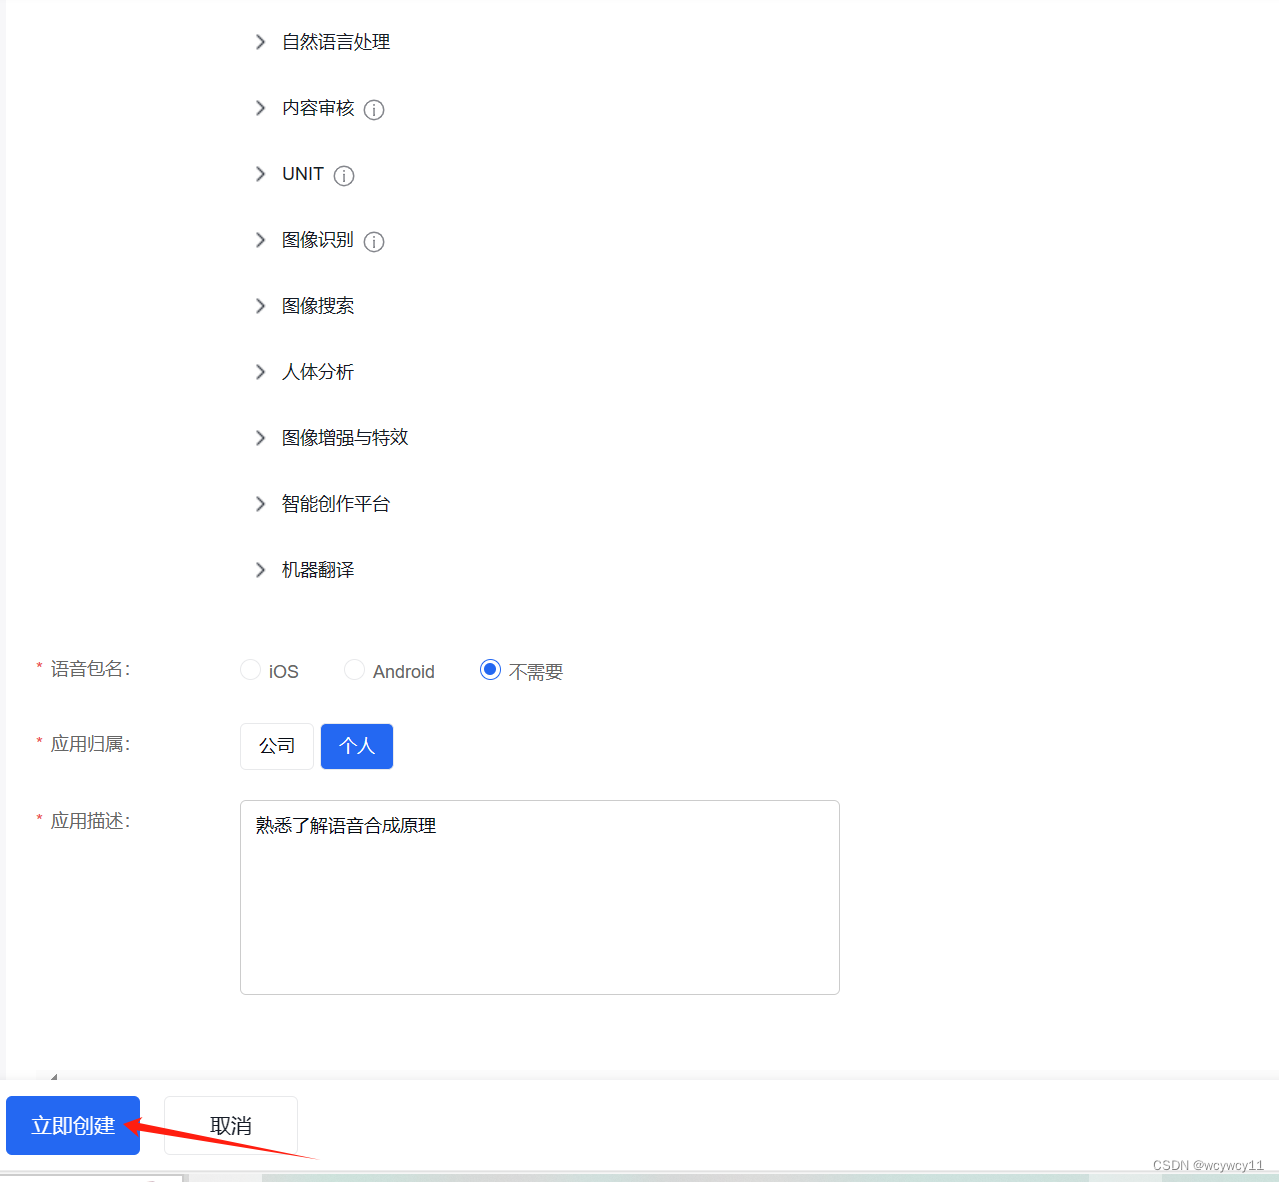
Task: Expand the 图像增强与特效 category chevron
Action: 260,438
